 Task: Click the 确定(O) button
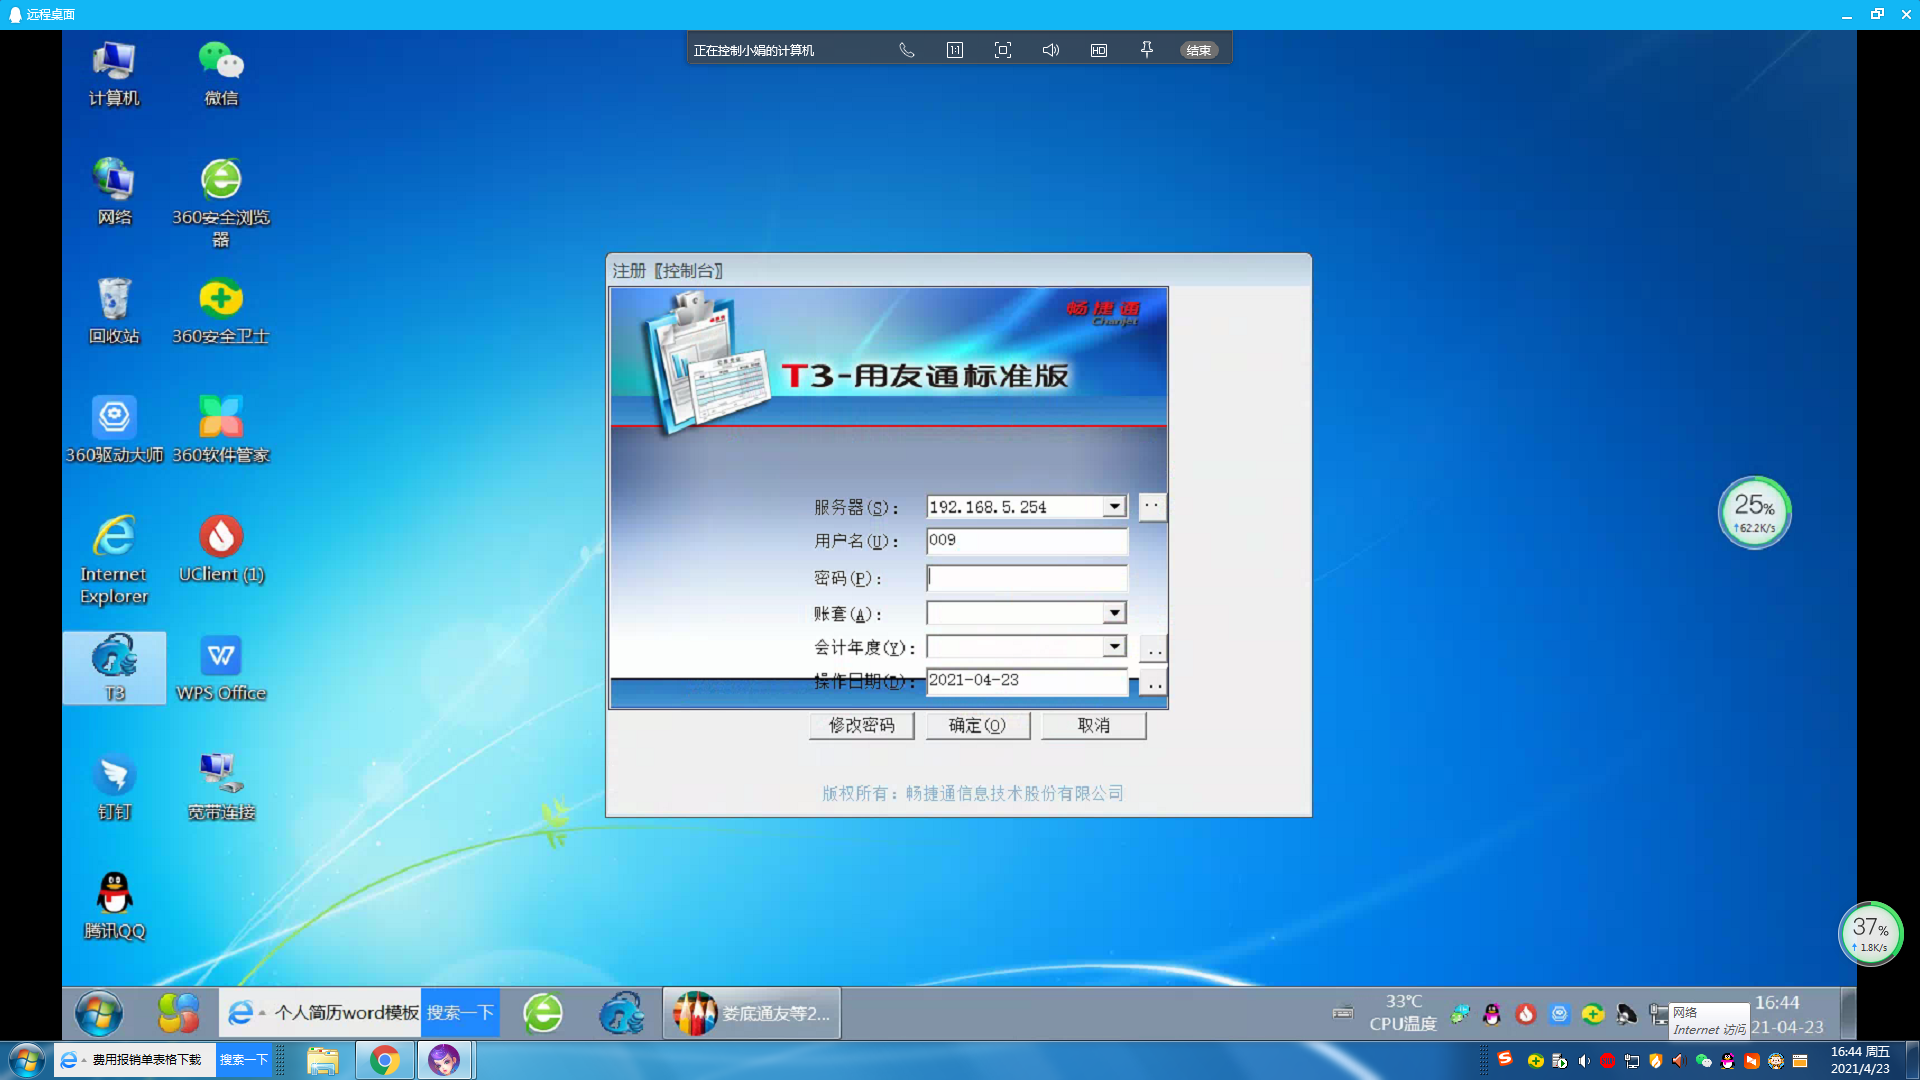click(977, 725)
